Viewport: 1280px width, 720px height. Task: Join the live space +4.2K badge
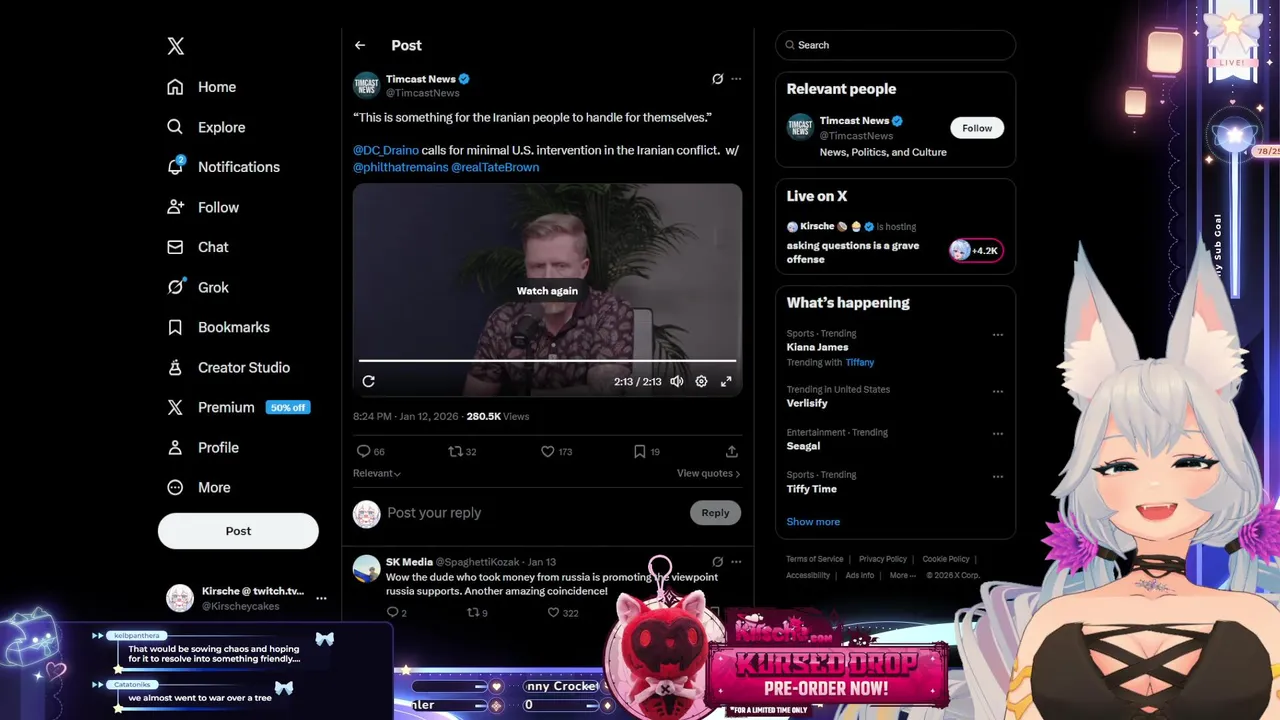click(975, 250)
